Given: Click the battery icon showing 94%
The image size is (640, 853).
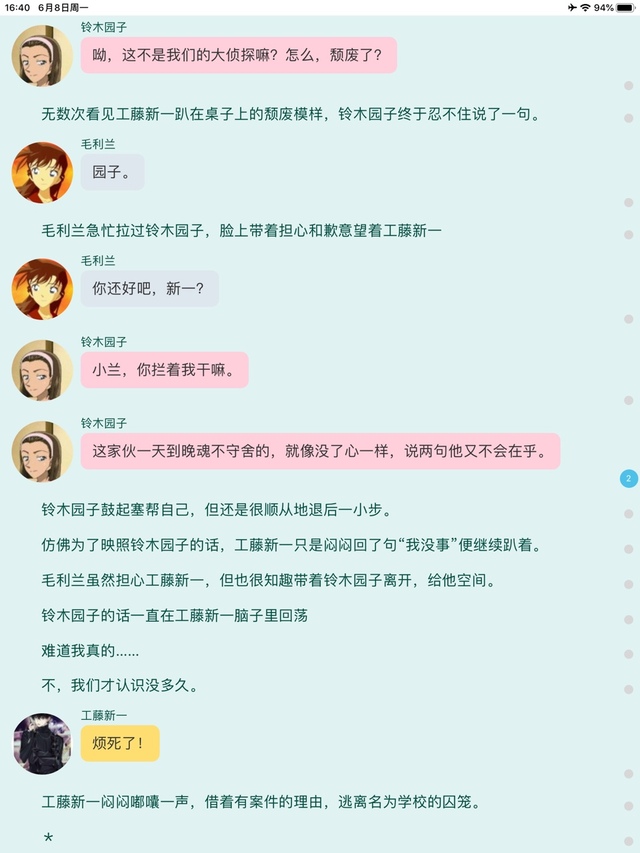Looking at the screenshot, I should 625,7.
